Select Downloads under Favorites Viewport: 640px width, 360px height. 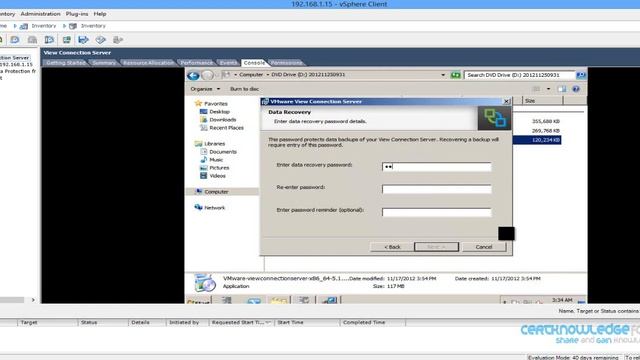pyautogui.click(x=222, y=120)
